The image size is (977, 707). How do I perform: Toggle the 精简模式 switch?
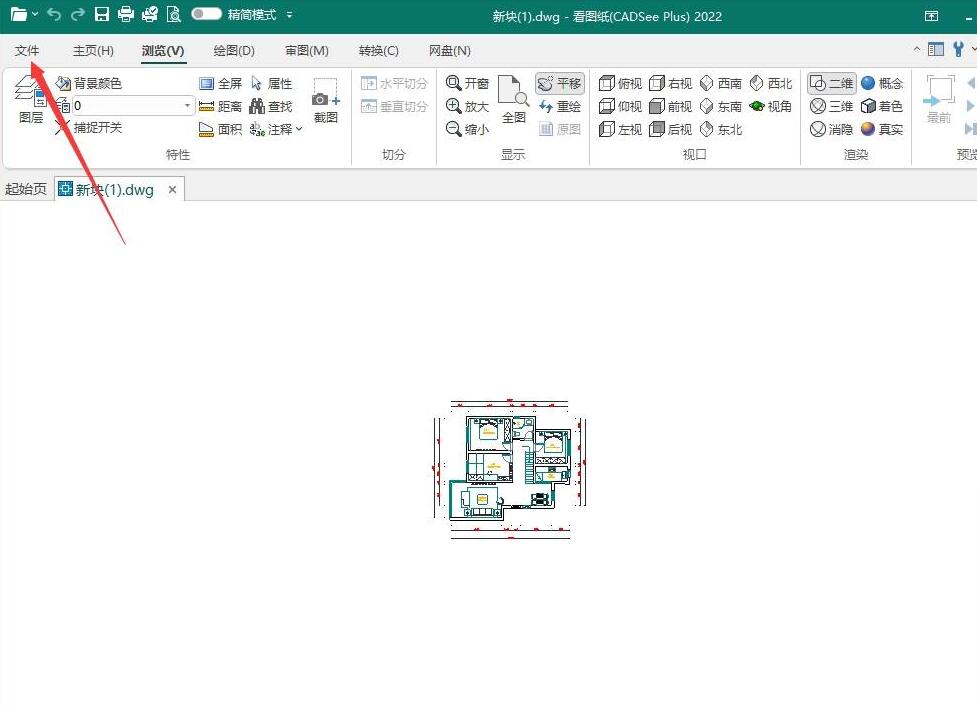[x=206, y=15]
